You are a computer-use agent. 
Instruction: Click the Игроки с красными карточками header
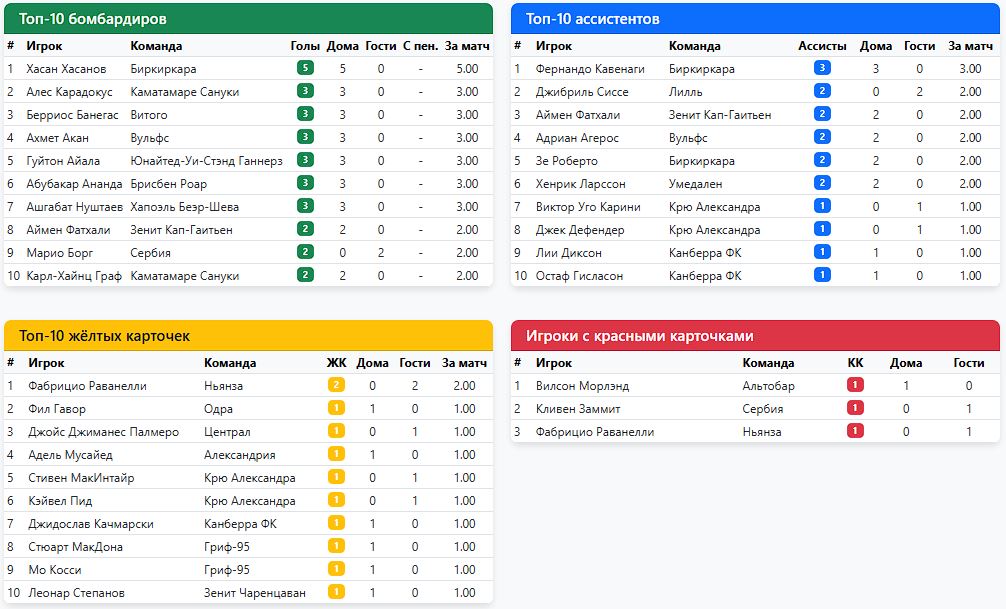click(639, 336)
